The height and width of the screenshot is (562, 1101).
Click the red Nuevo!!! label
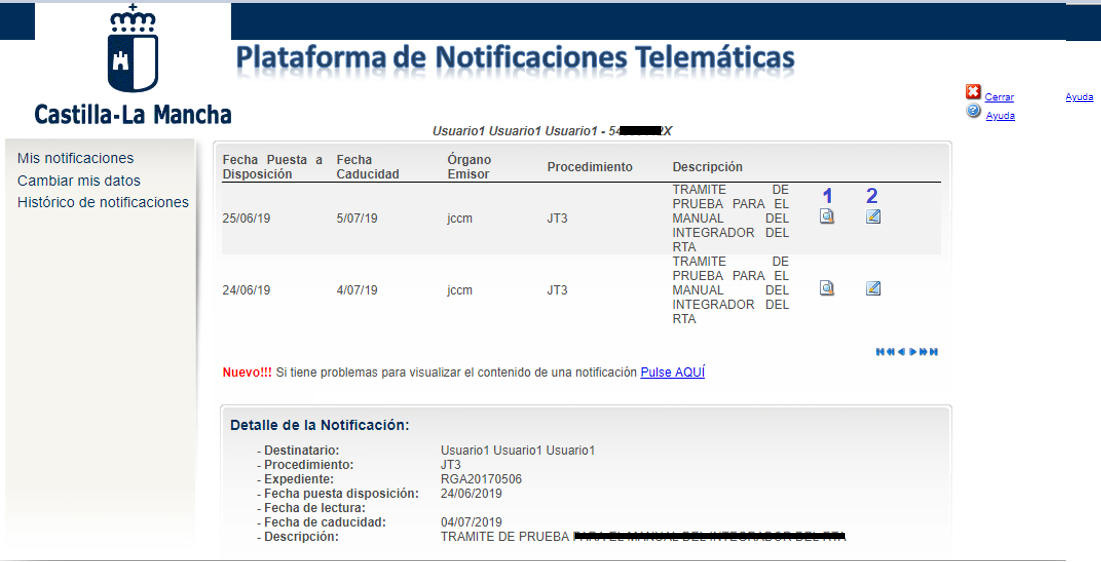pos(247,372)
